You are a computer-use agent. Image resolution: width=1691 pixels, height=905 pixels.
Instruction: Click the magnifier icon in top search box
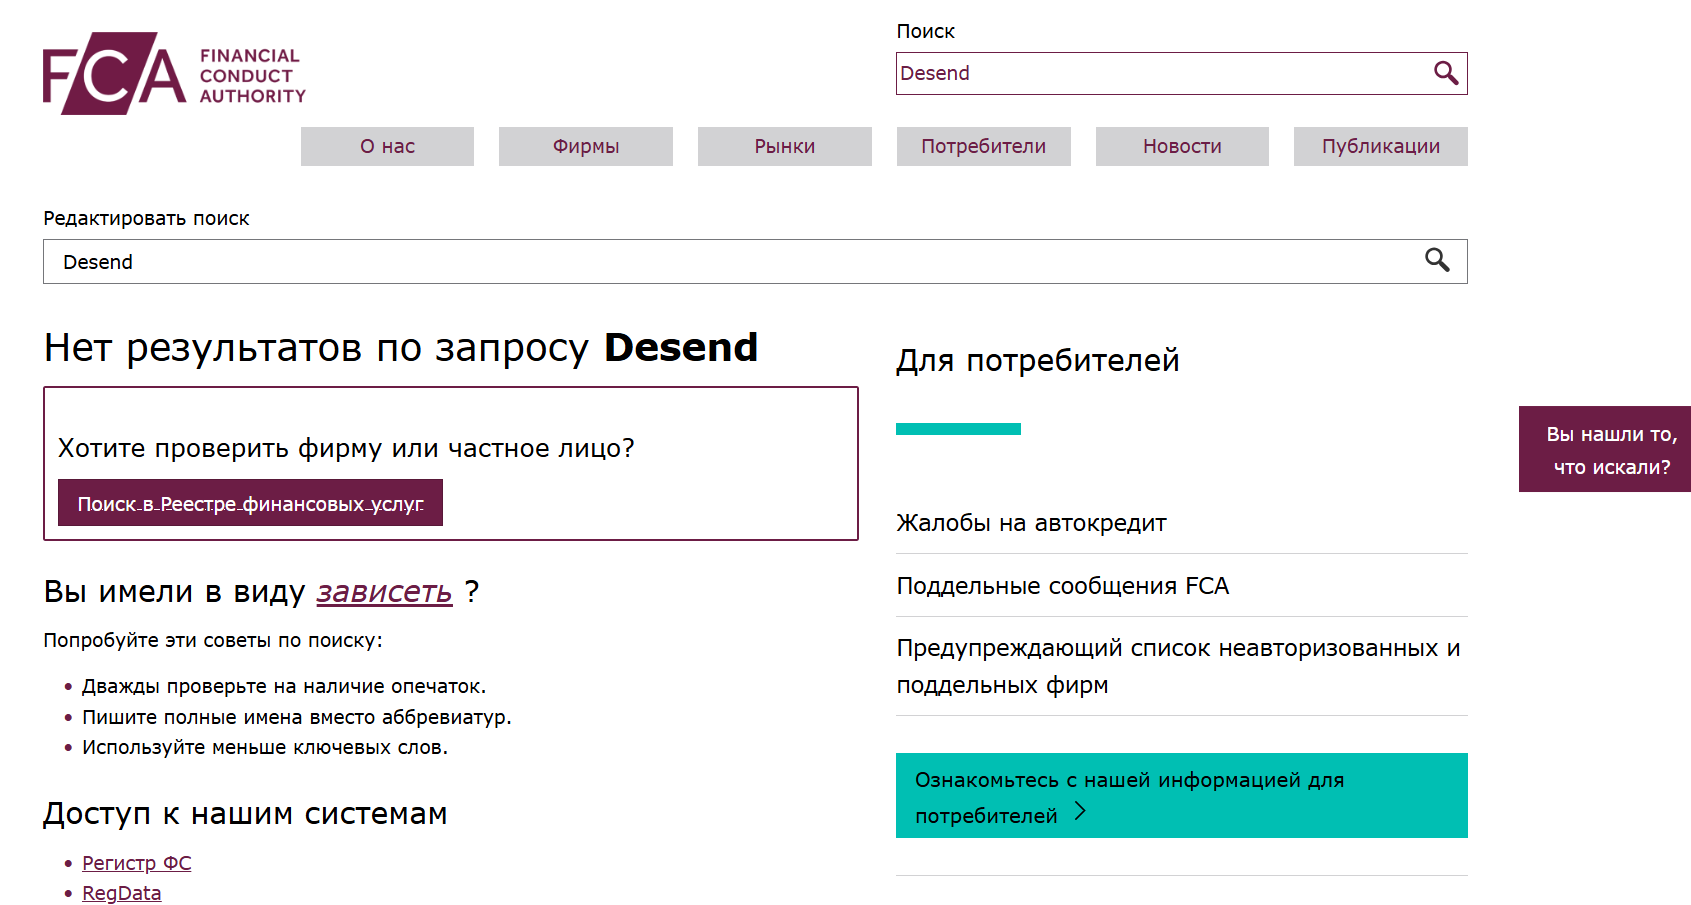click(1445, 73)
